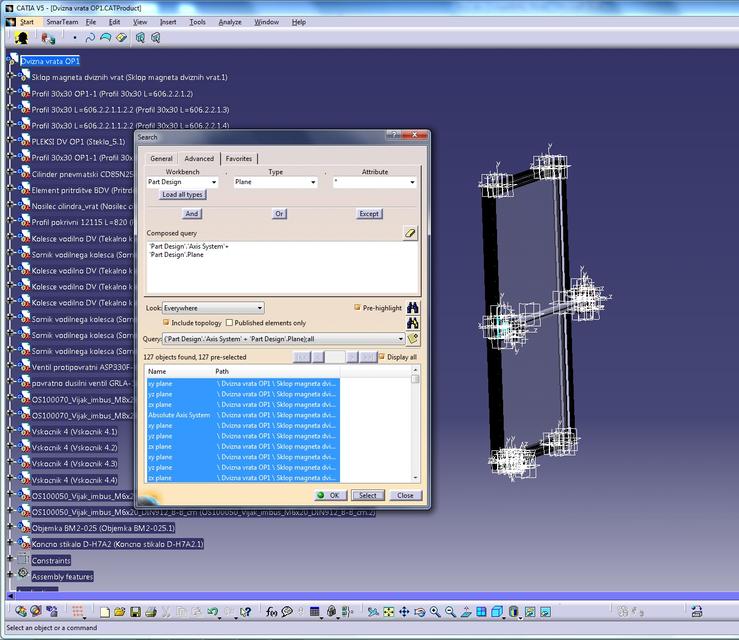Click the eraser icon beside Composed query
The height and width of the screenshot is (640, 739).
(410, 233)
